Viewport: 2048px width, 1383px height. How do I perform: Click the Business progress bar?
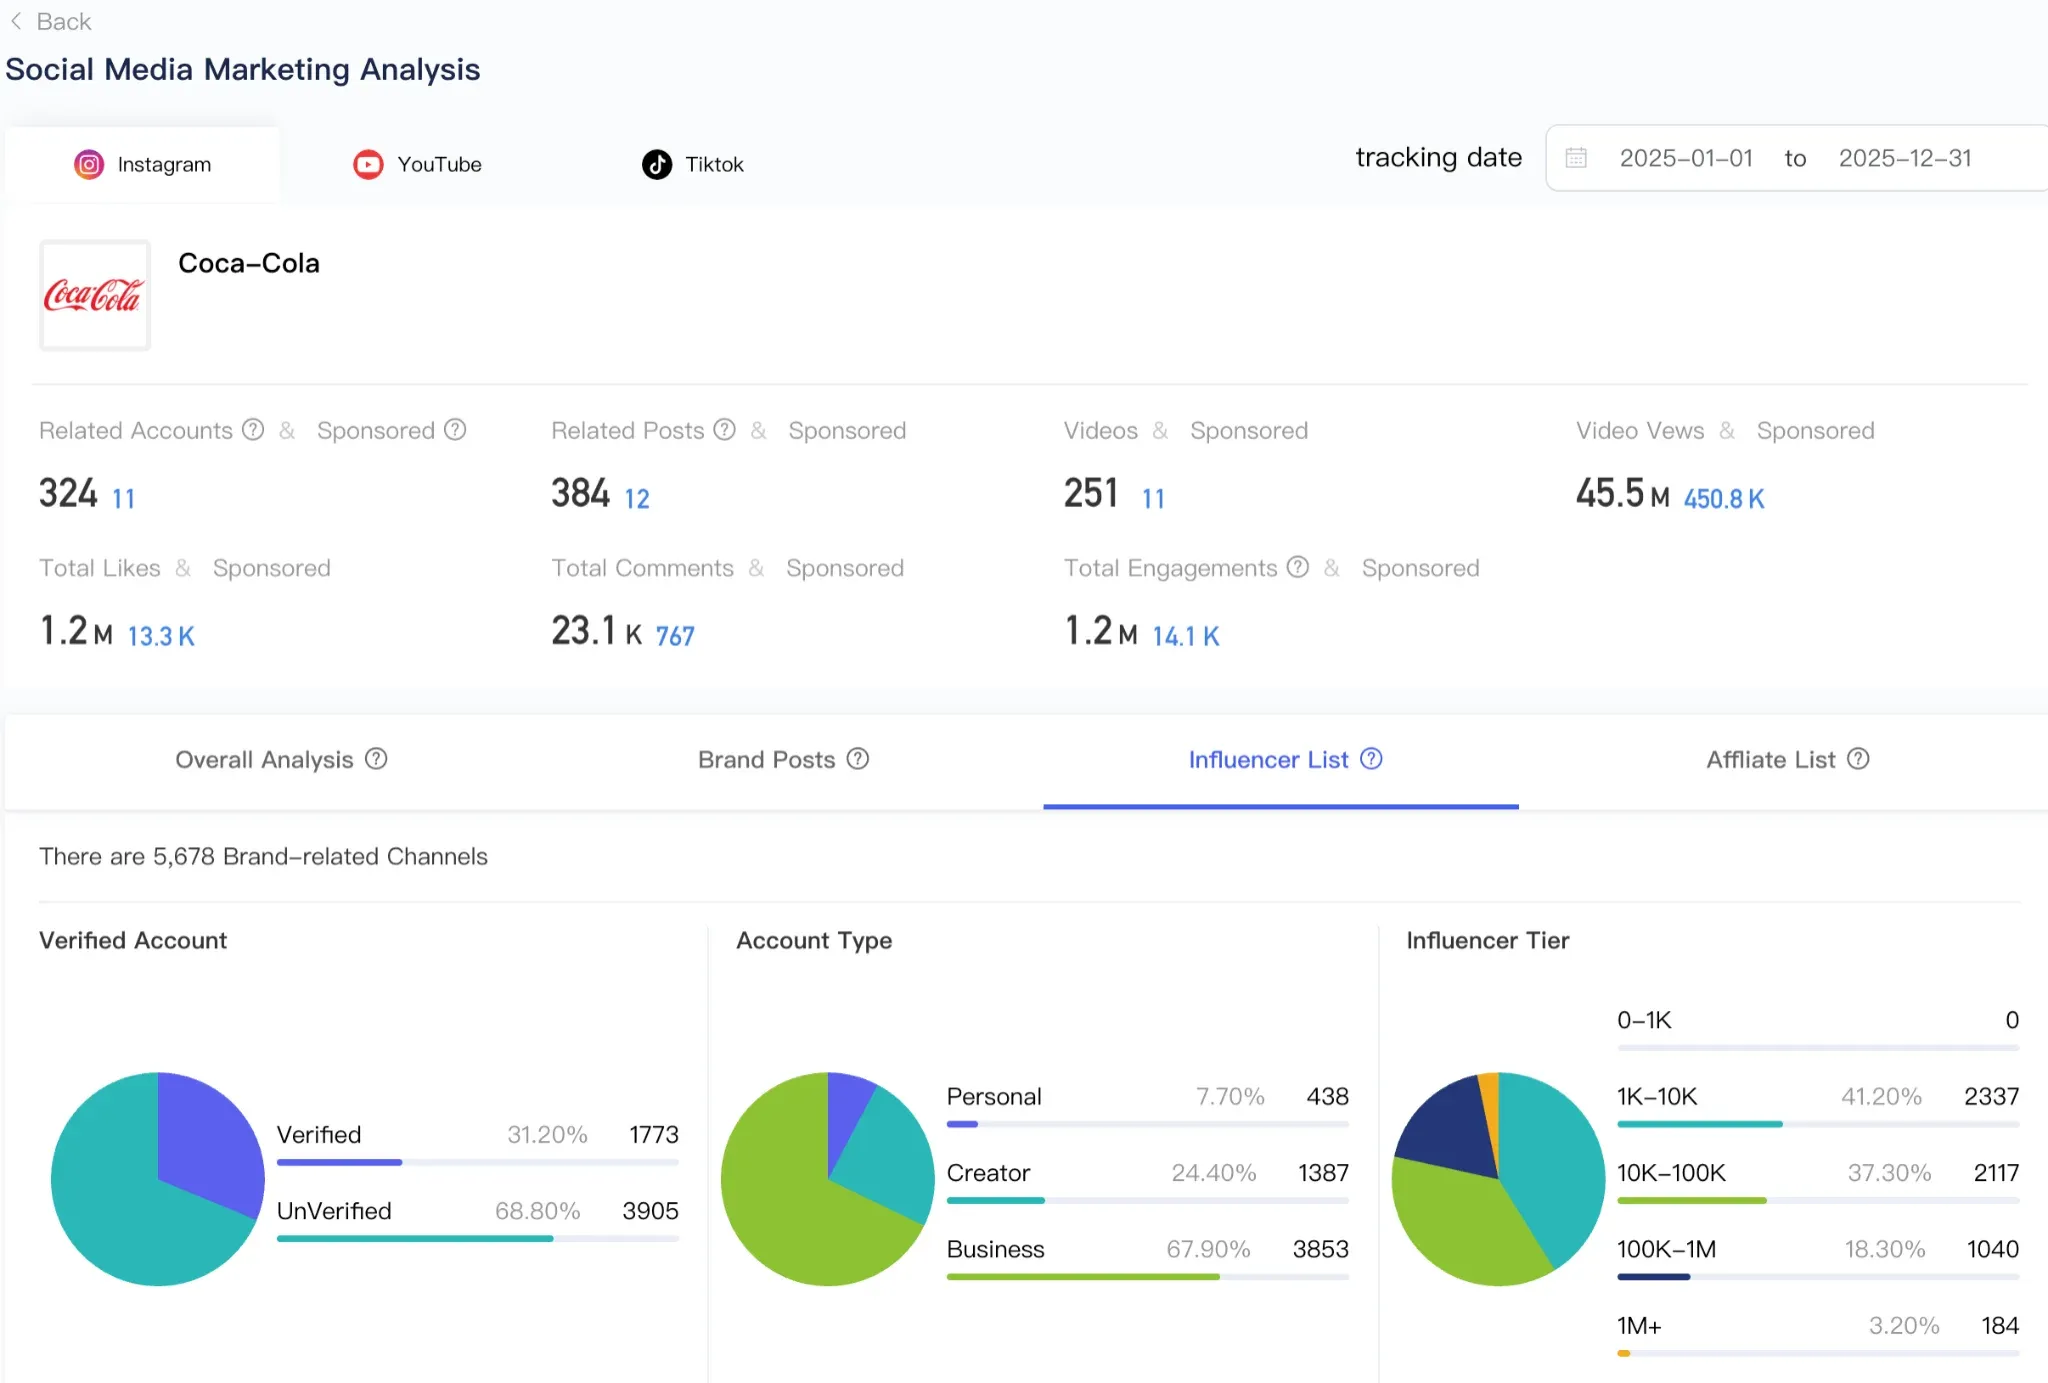pyautogui.click(x=1148, y=1277)
